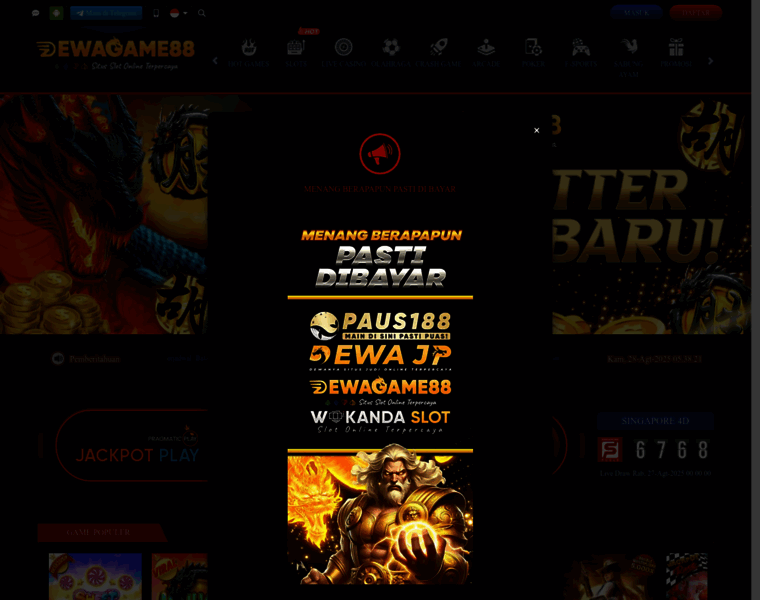The width and height of the screenshot is (760, 600).
Task: Open the Telegram menu button
Action: 106,13
